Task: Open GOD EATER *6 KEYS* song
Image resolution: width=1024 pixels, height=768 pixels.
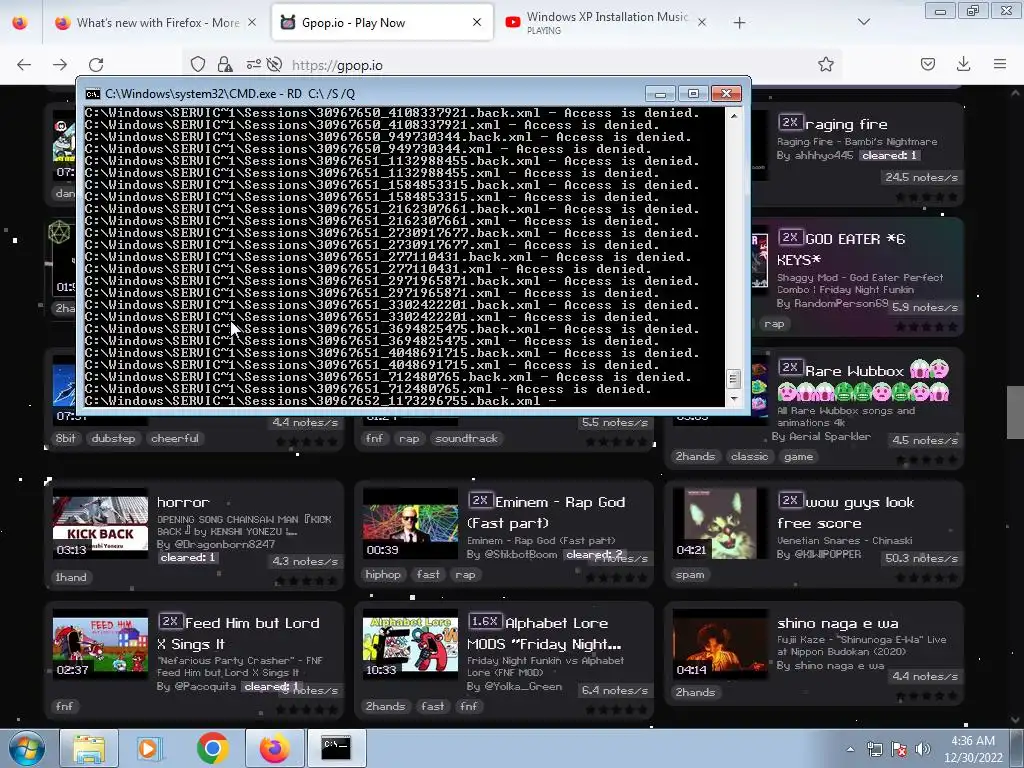Action: click(x=842, y=249)
